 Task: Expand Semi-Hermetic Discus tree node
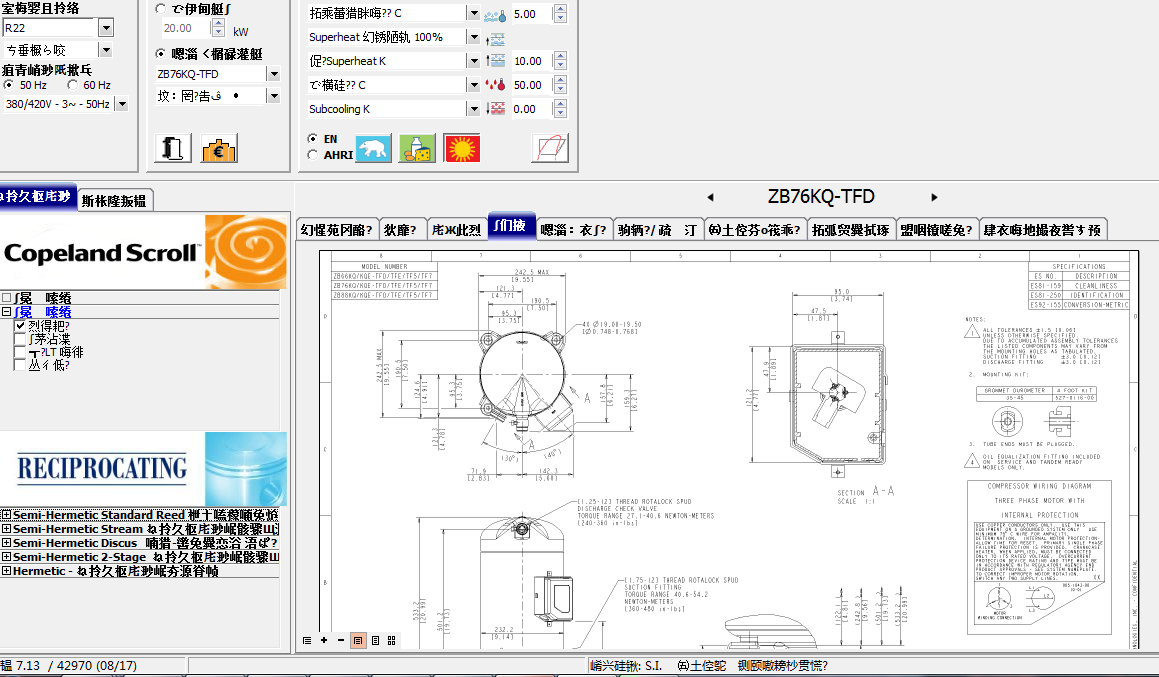coord(6,543)
